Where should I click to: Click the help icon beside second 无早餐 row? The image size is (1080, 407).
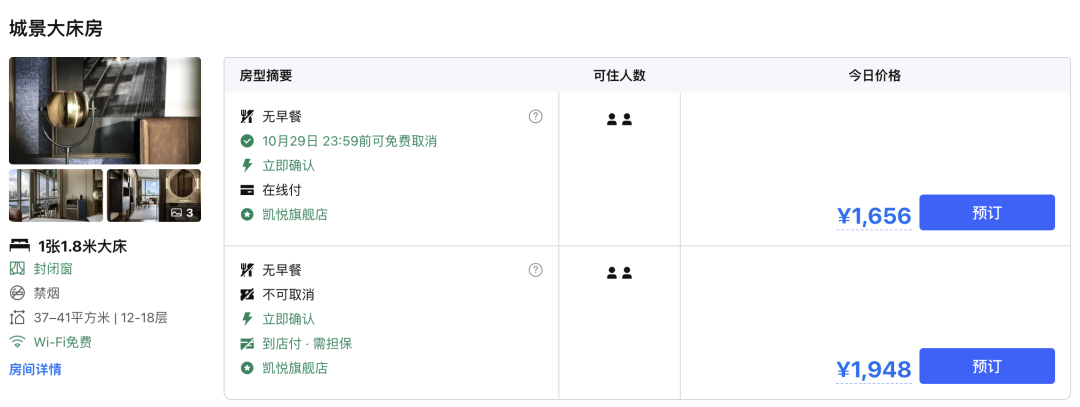click(536, 270)
